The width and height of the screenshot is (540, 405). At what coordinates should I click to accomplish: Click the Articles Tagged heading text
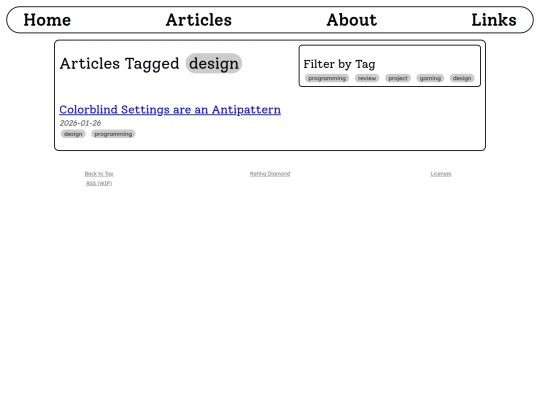pos(120,63)
